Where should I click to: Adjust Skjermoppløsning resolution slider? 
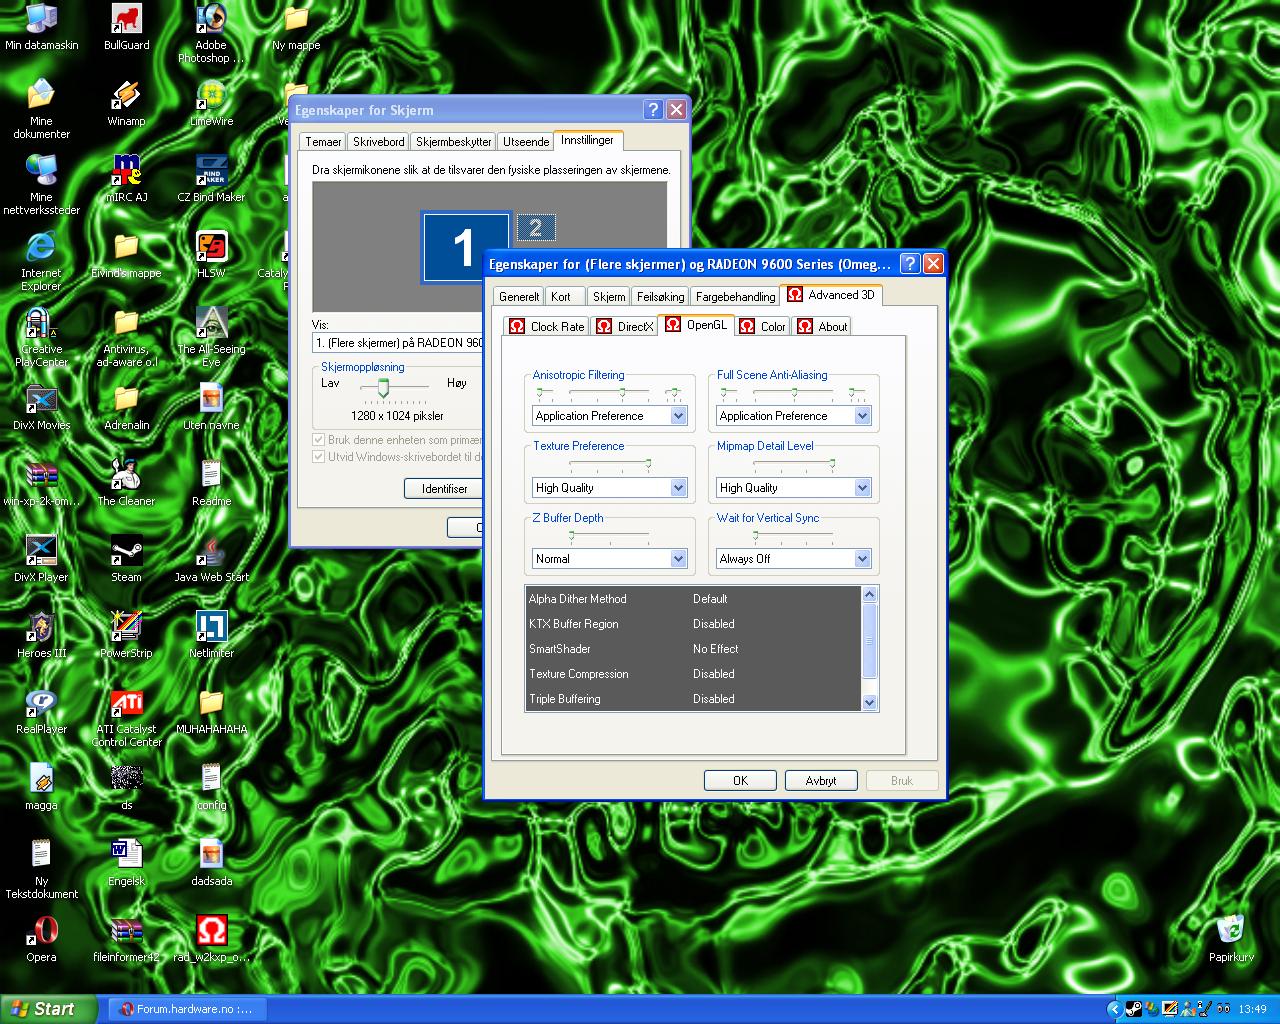(384, 387)
